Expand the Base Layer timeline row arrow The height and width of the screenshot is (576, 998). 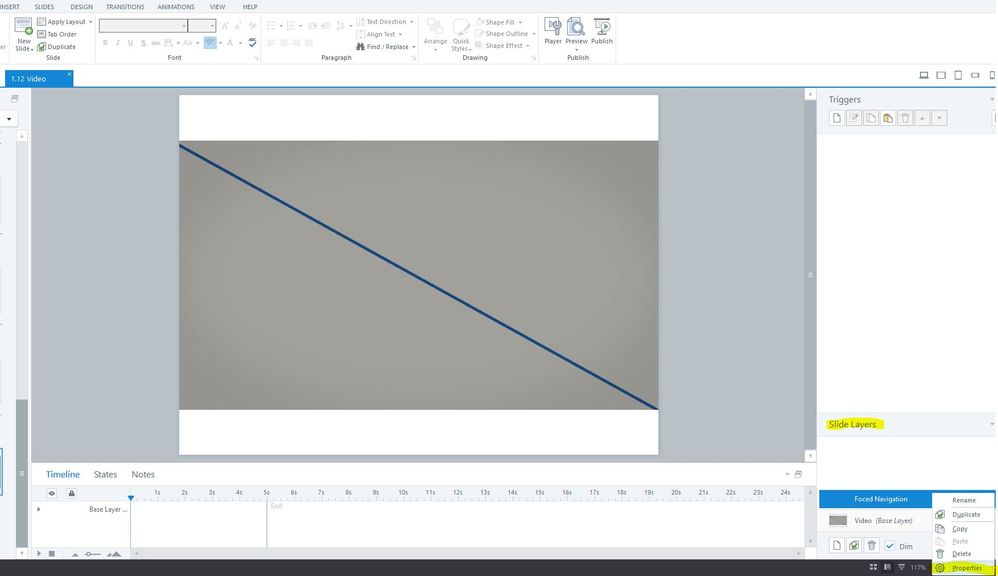click(x=39, y=509)
